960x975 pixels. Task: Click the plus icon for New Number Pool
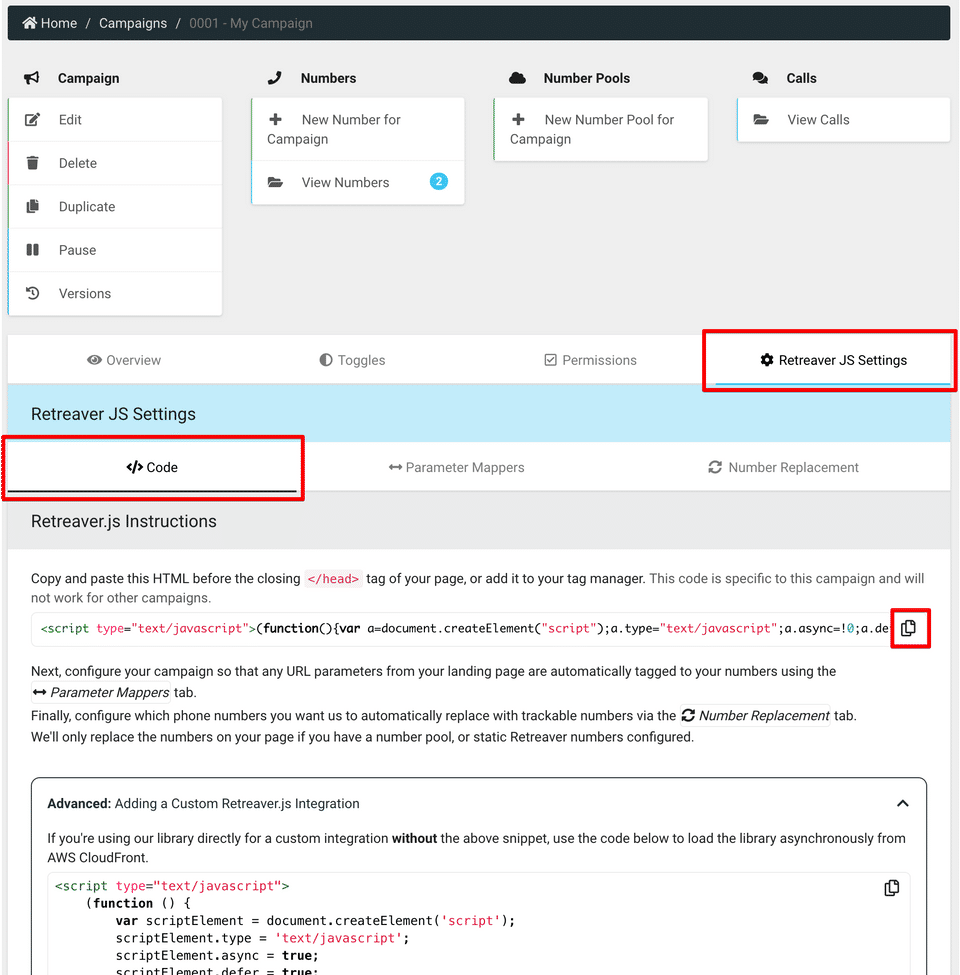click(518, 119)
